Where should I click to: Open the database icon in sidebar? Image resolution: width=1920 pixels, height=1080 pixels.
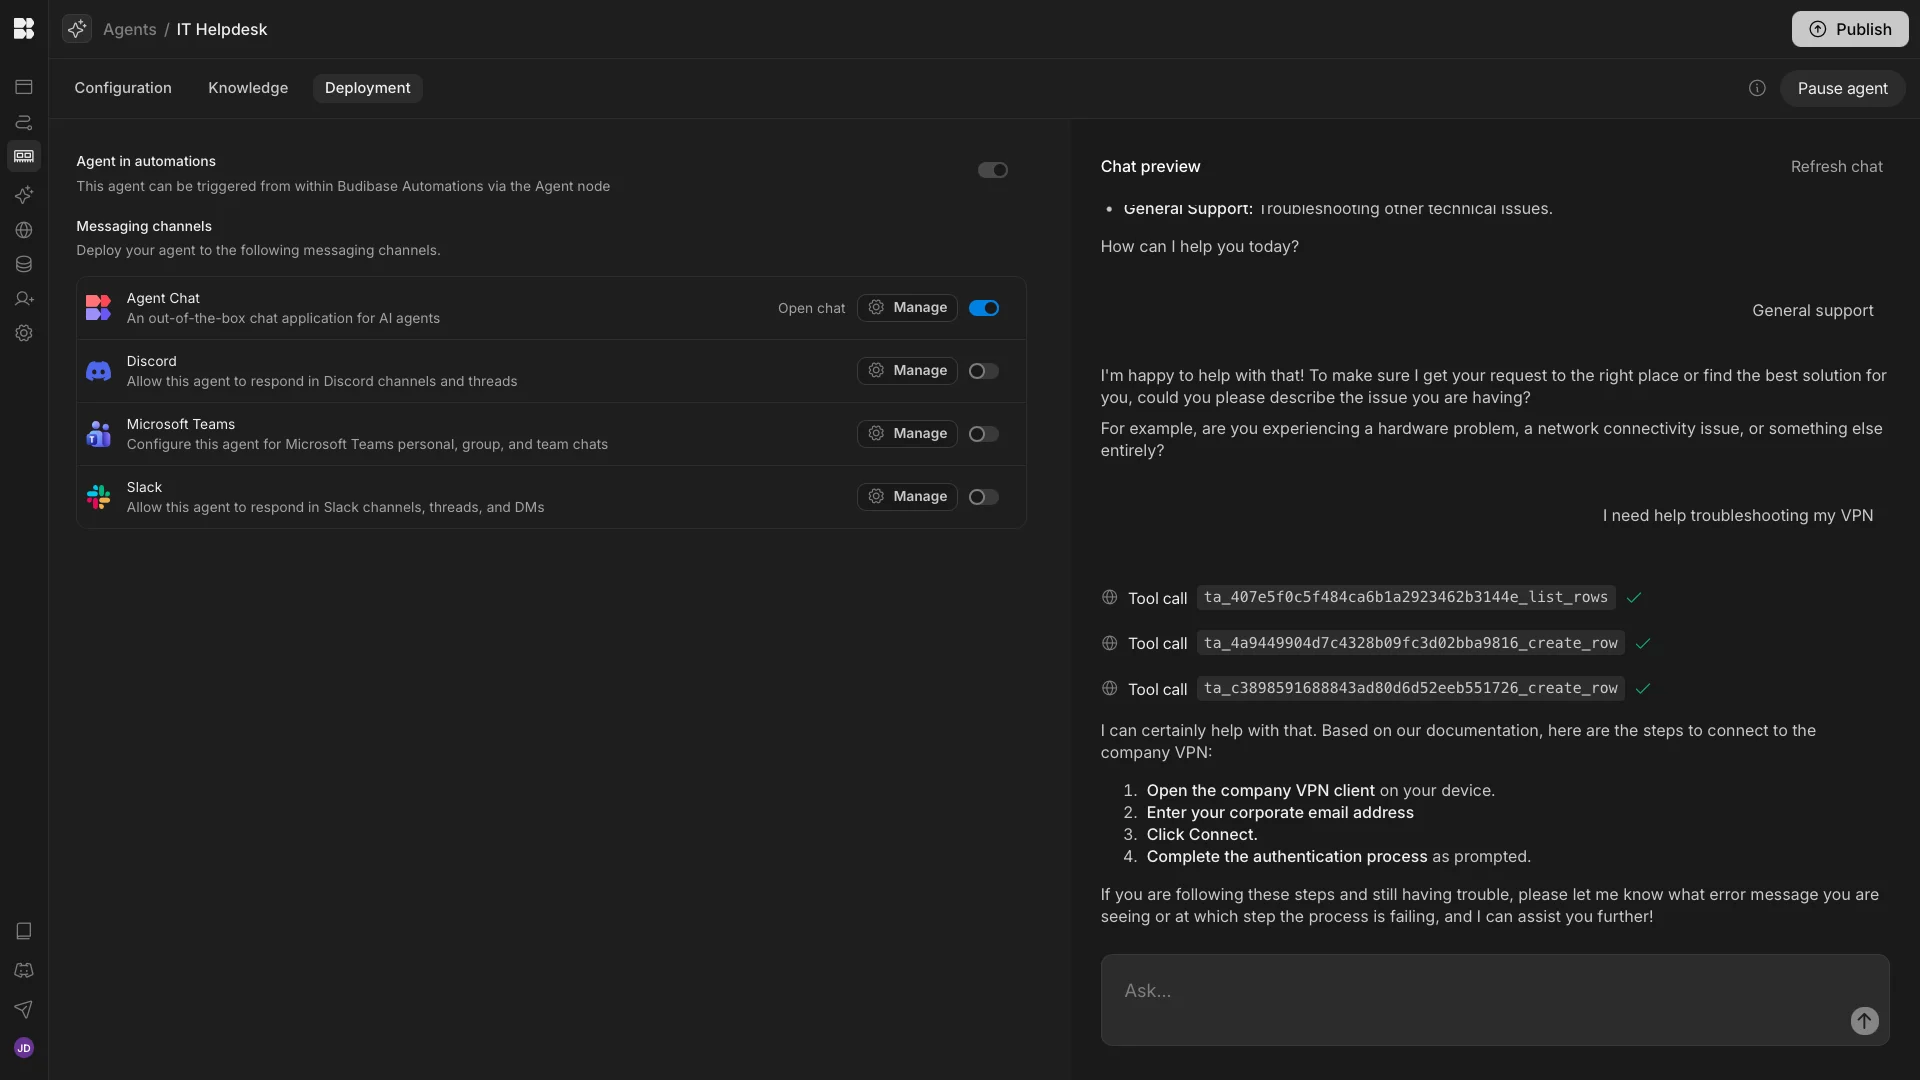pyautogui.click(x=24, y=264)
